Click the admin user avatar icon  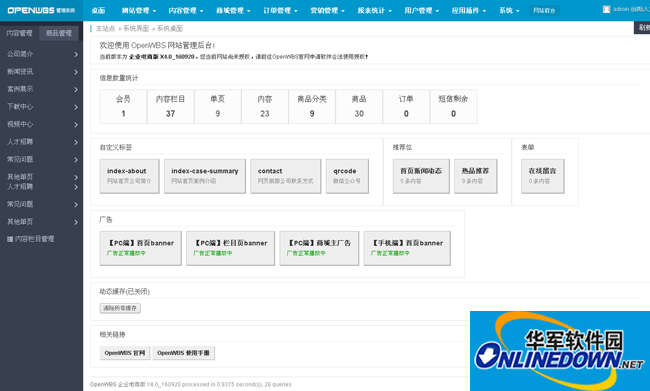pyautogui.click(x=606, y=9)
